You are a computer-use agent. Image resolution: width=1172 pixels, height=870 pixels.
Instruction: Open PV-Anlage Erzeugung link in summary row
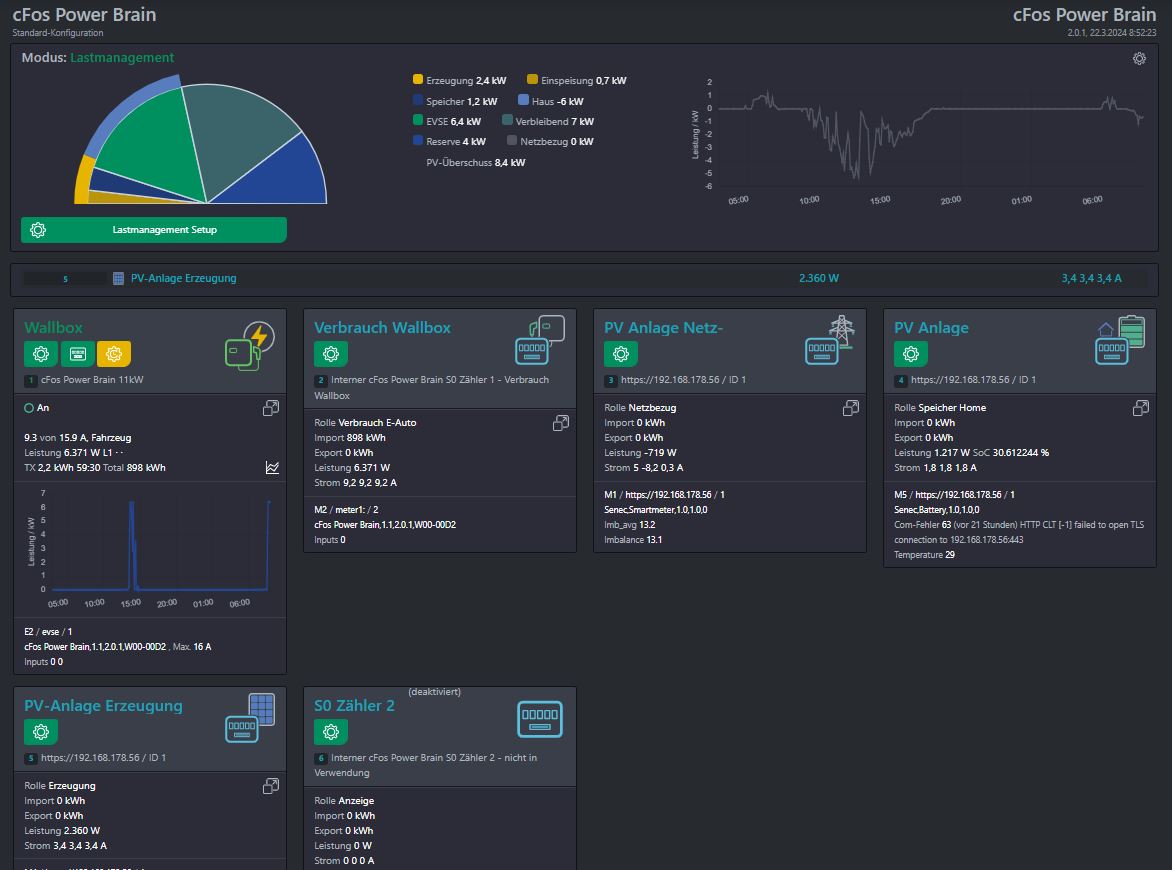click(x=183, y=278)
